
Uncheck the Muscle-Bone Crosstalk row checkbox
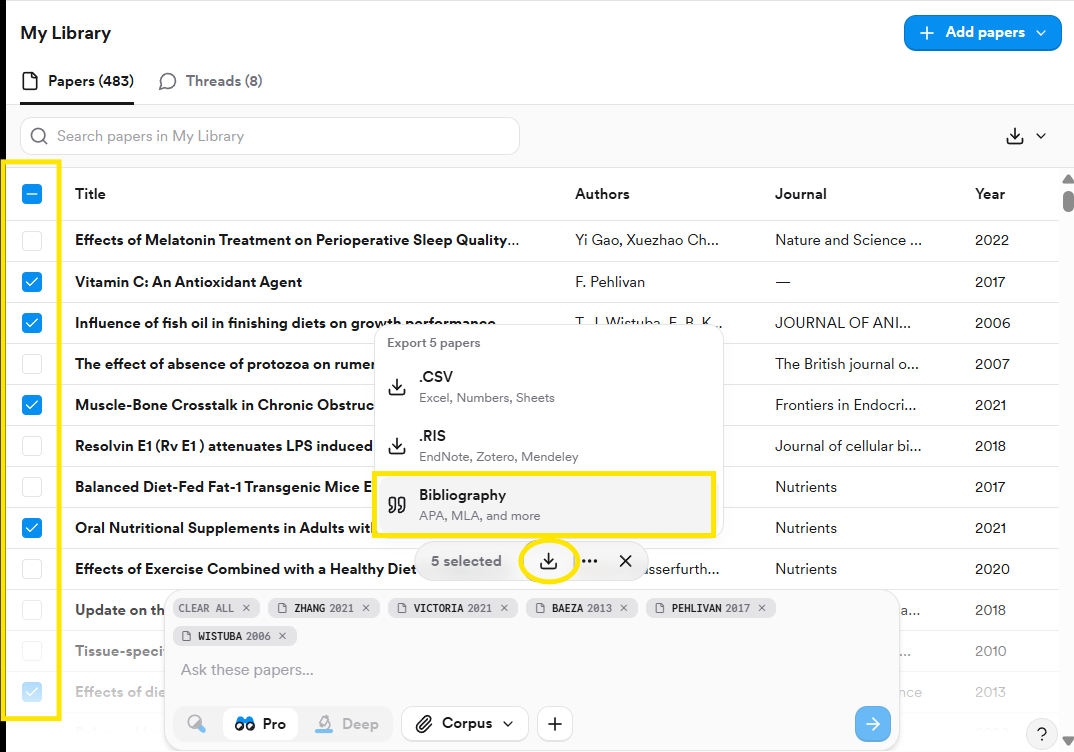click(32, 405)
